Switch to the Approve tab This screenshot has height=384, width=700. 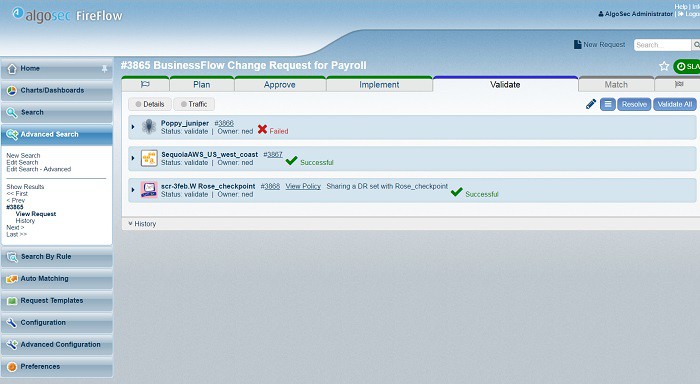279,84
